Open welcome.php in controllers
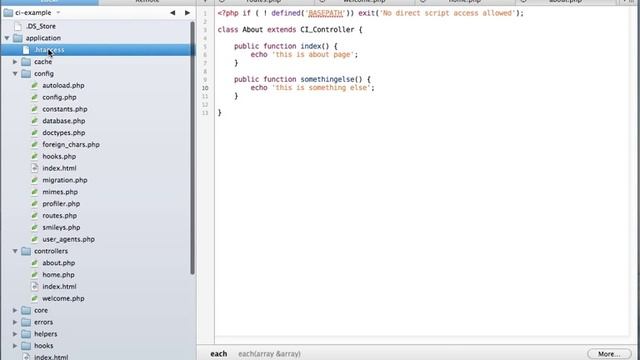Image resolution: width=640 pixels, height=360 pixels. point(63,298)
